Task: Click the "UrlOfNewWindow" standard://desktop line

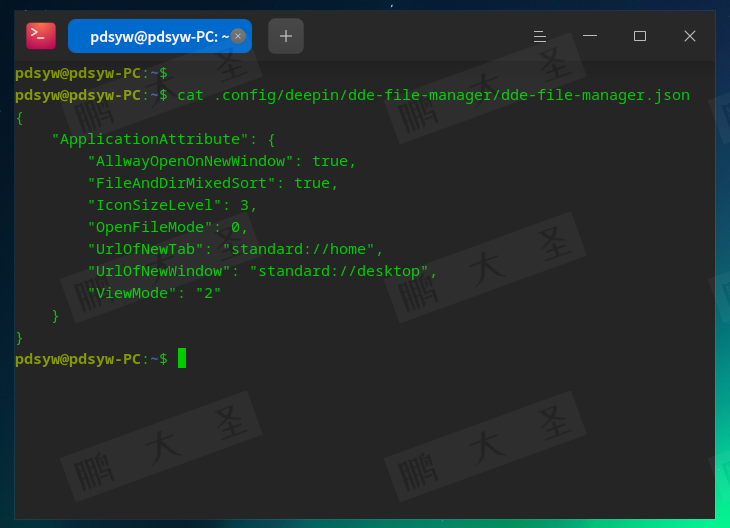Action: point(262,271)
